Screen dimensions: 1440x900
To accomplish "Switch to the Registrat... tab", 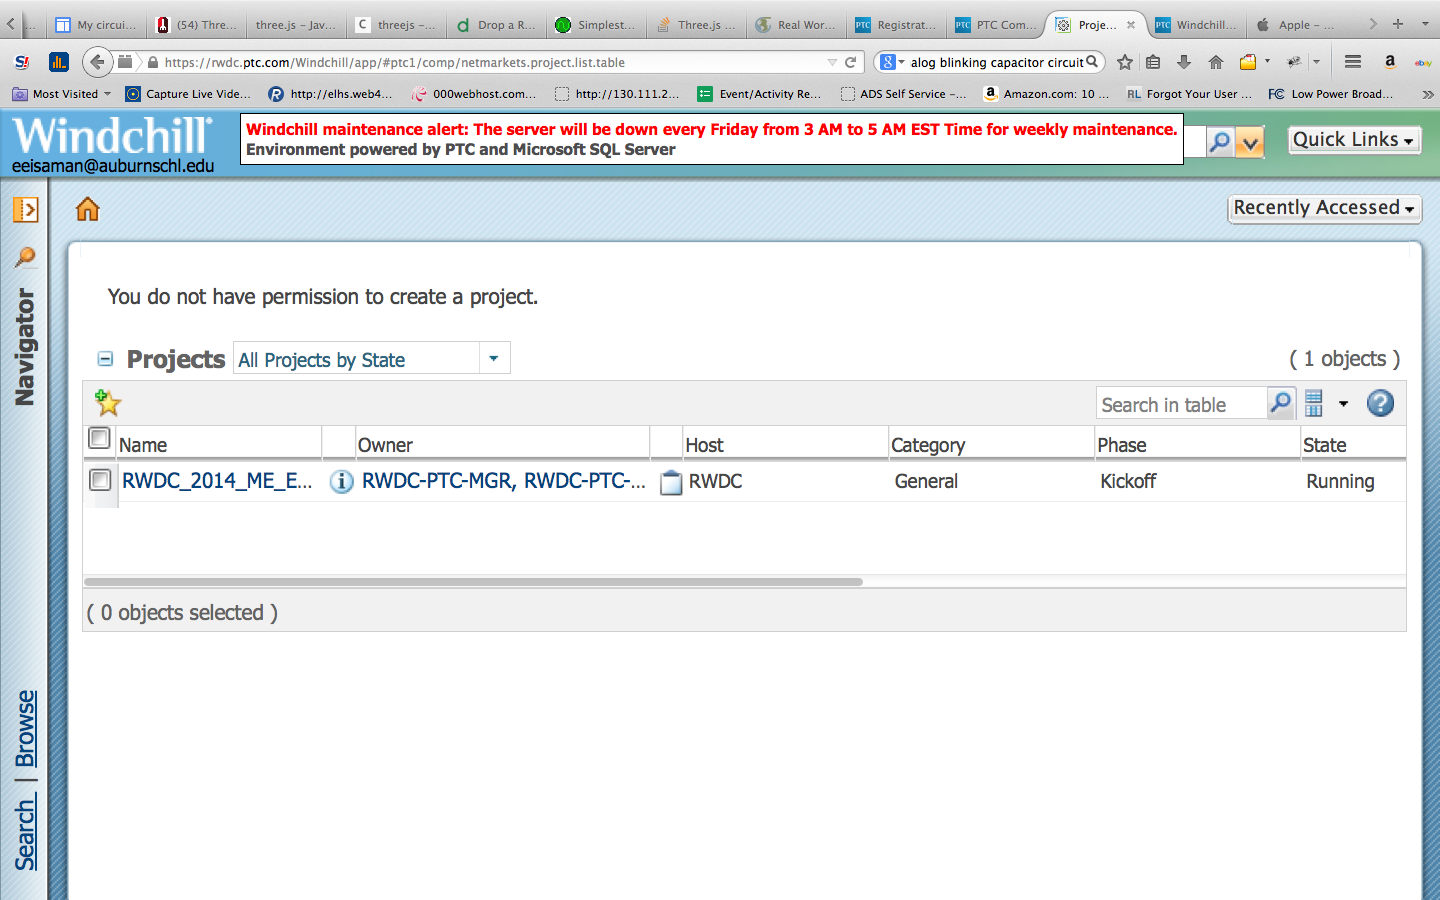I will point(896,25).
